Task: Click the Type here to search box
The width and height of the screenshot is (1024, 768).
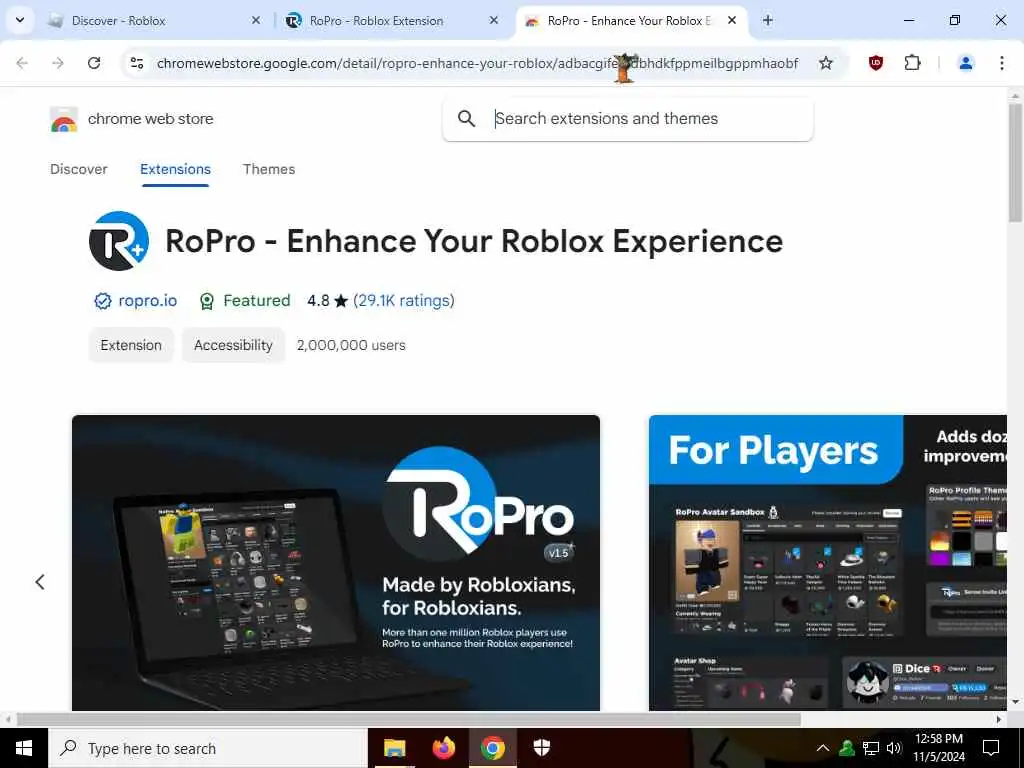Action: tap(208, 748)
